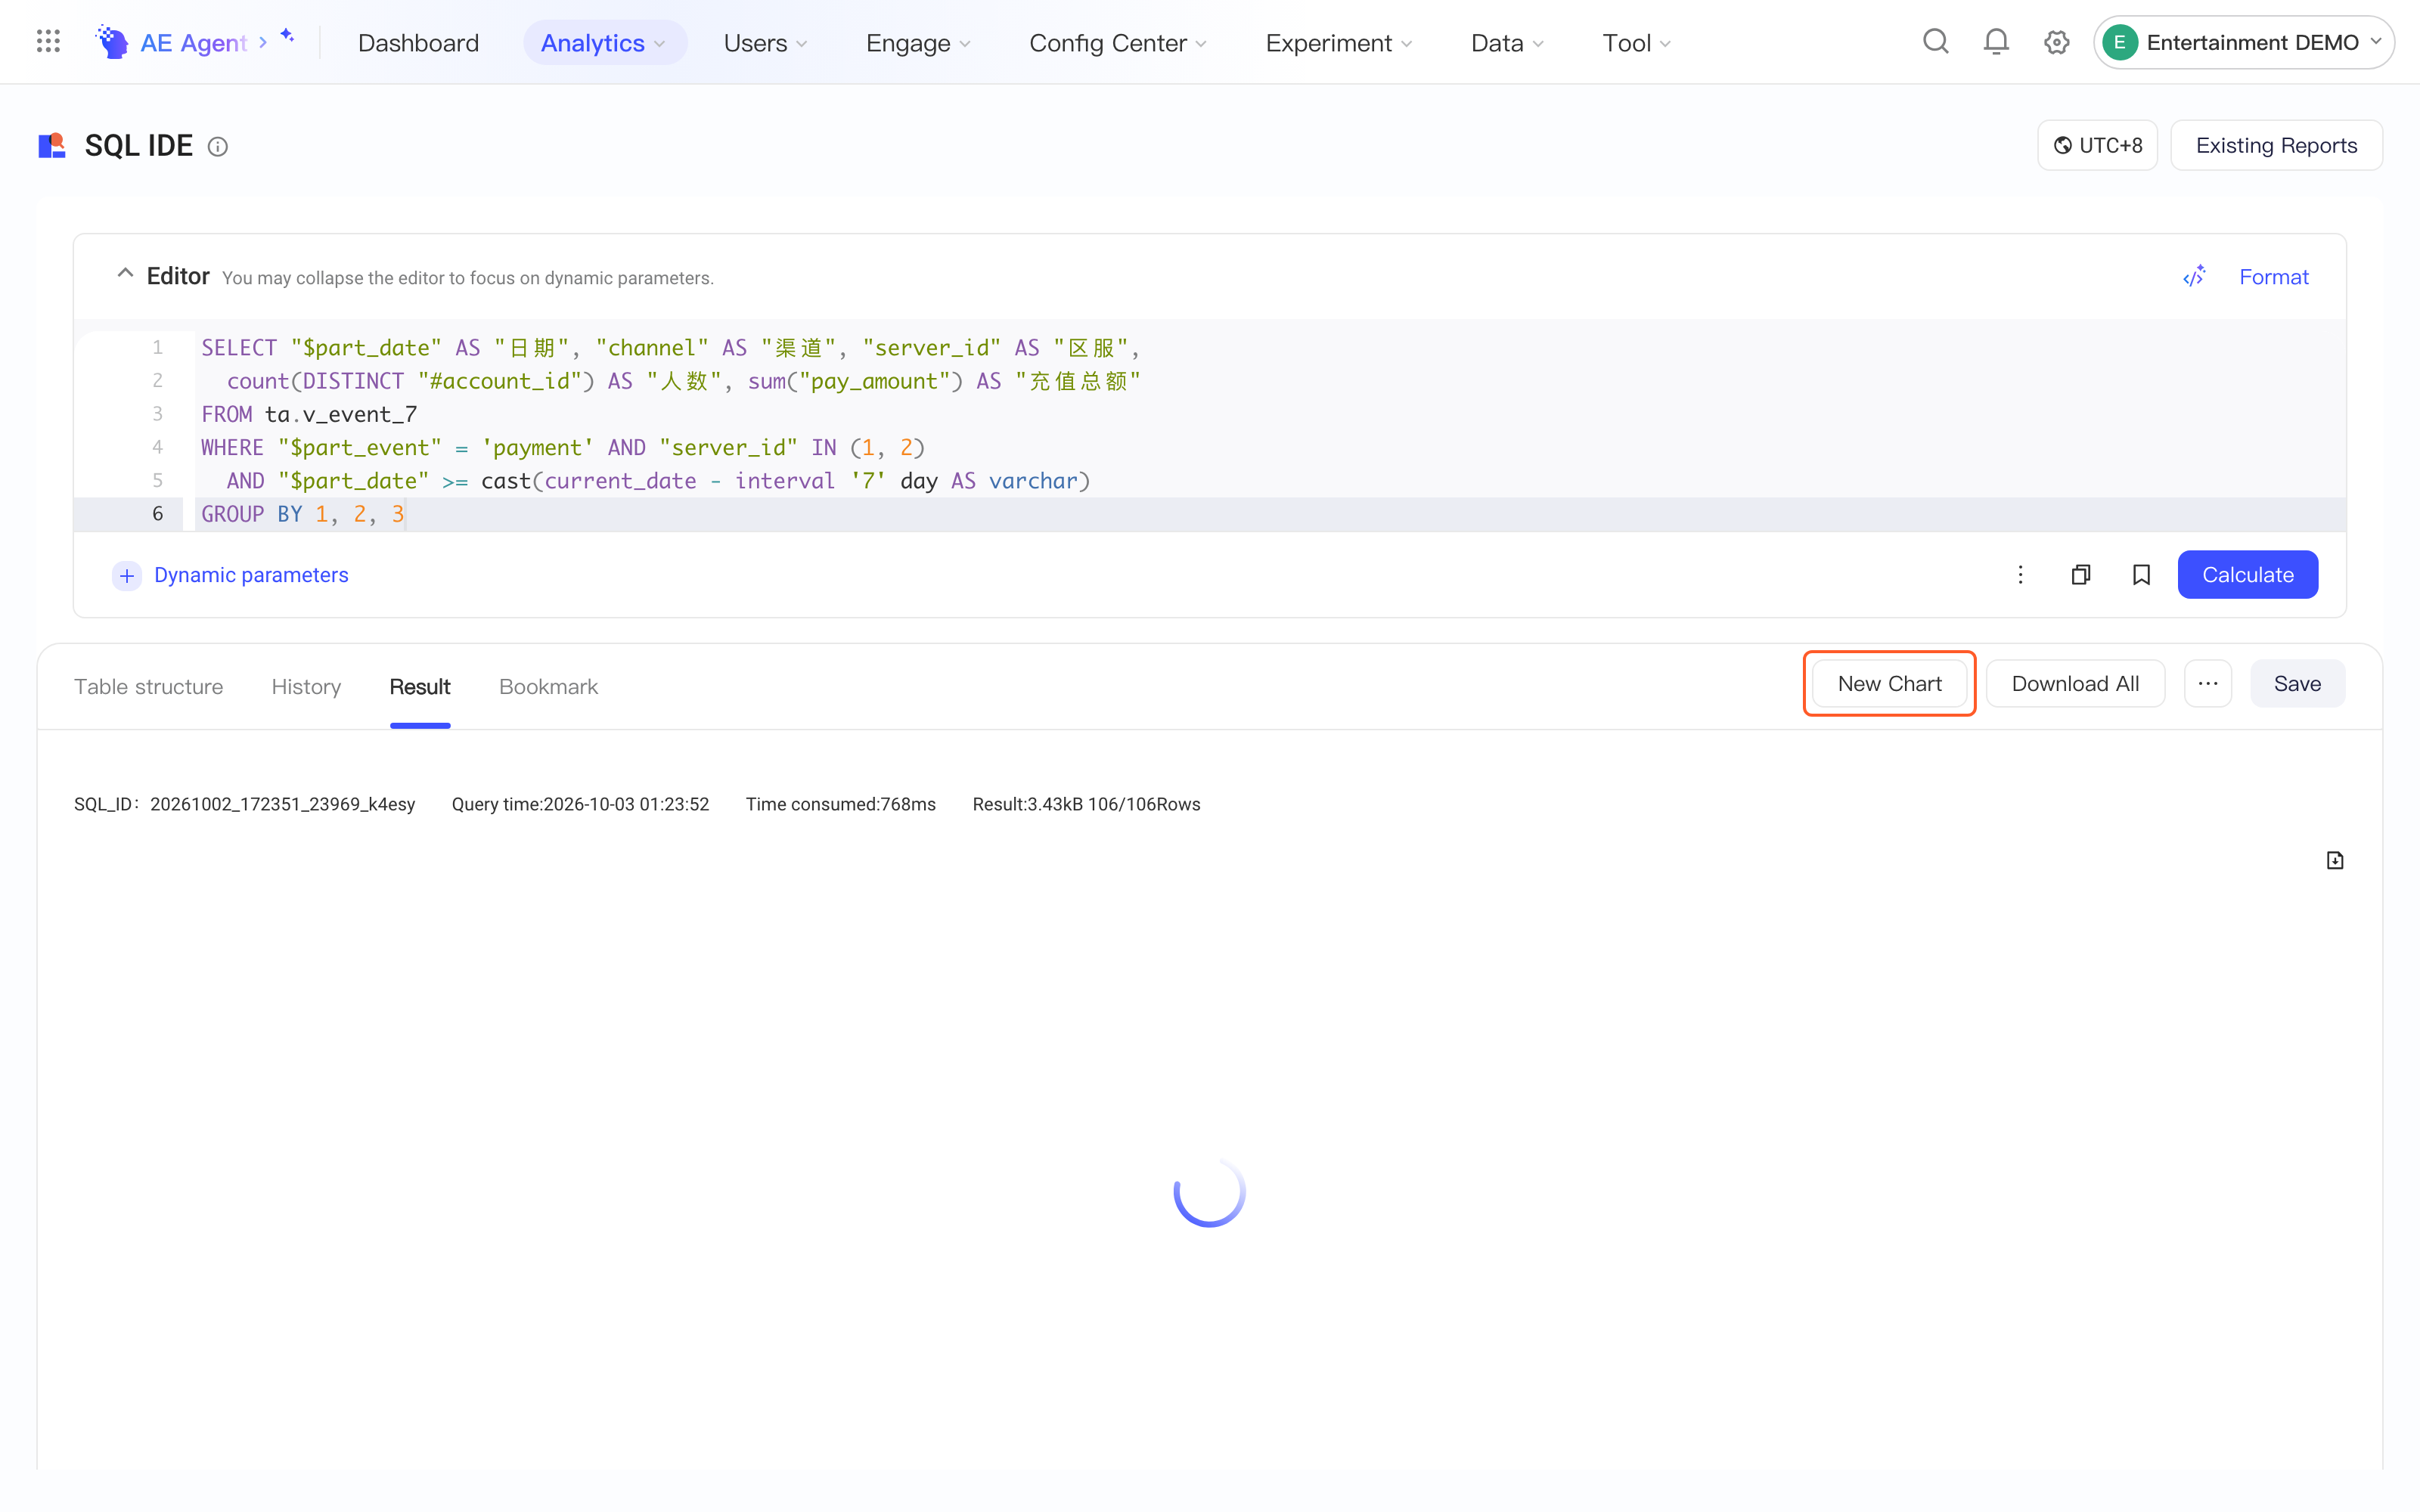Image resolution: width=2420 pixels, height=1512 pixels.
Task: Open the horizontal more options button near Save
Action: 2208,684
